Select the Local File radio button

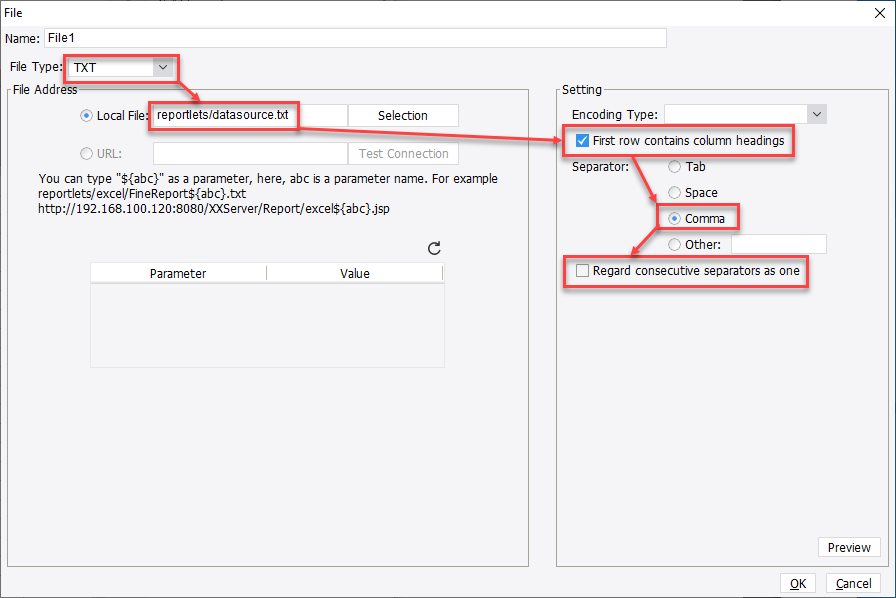pyautogui.click(x=86, y=115)
